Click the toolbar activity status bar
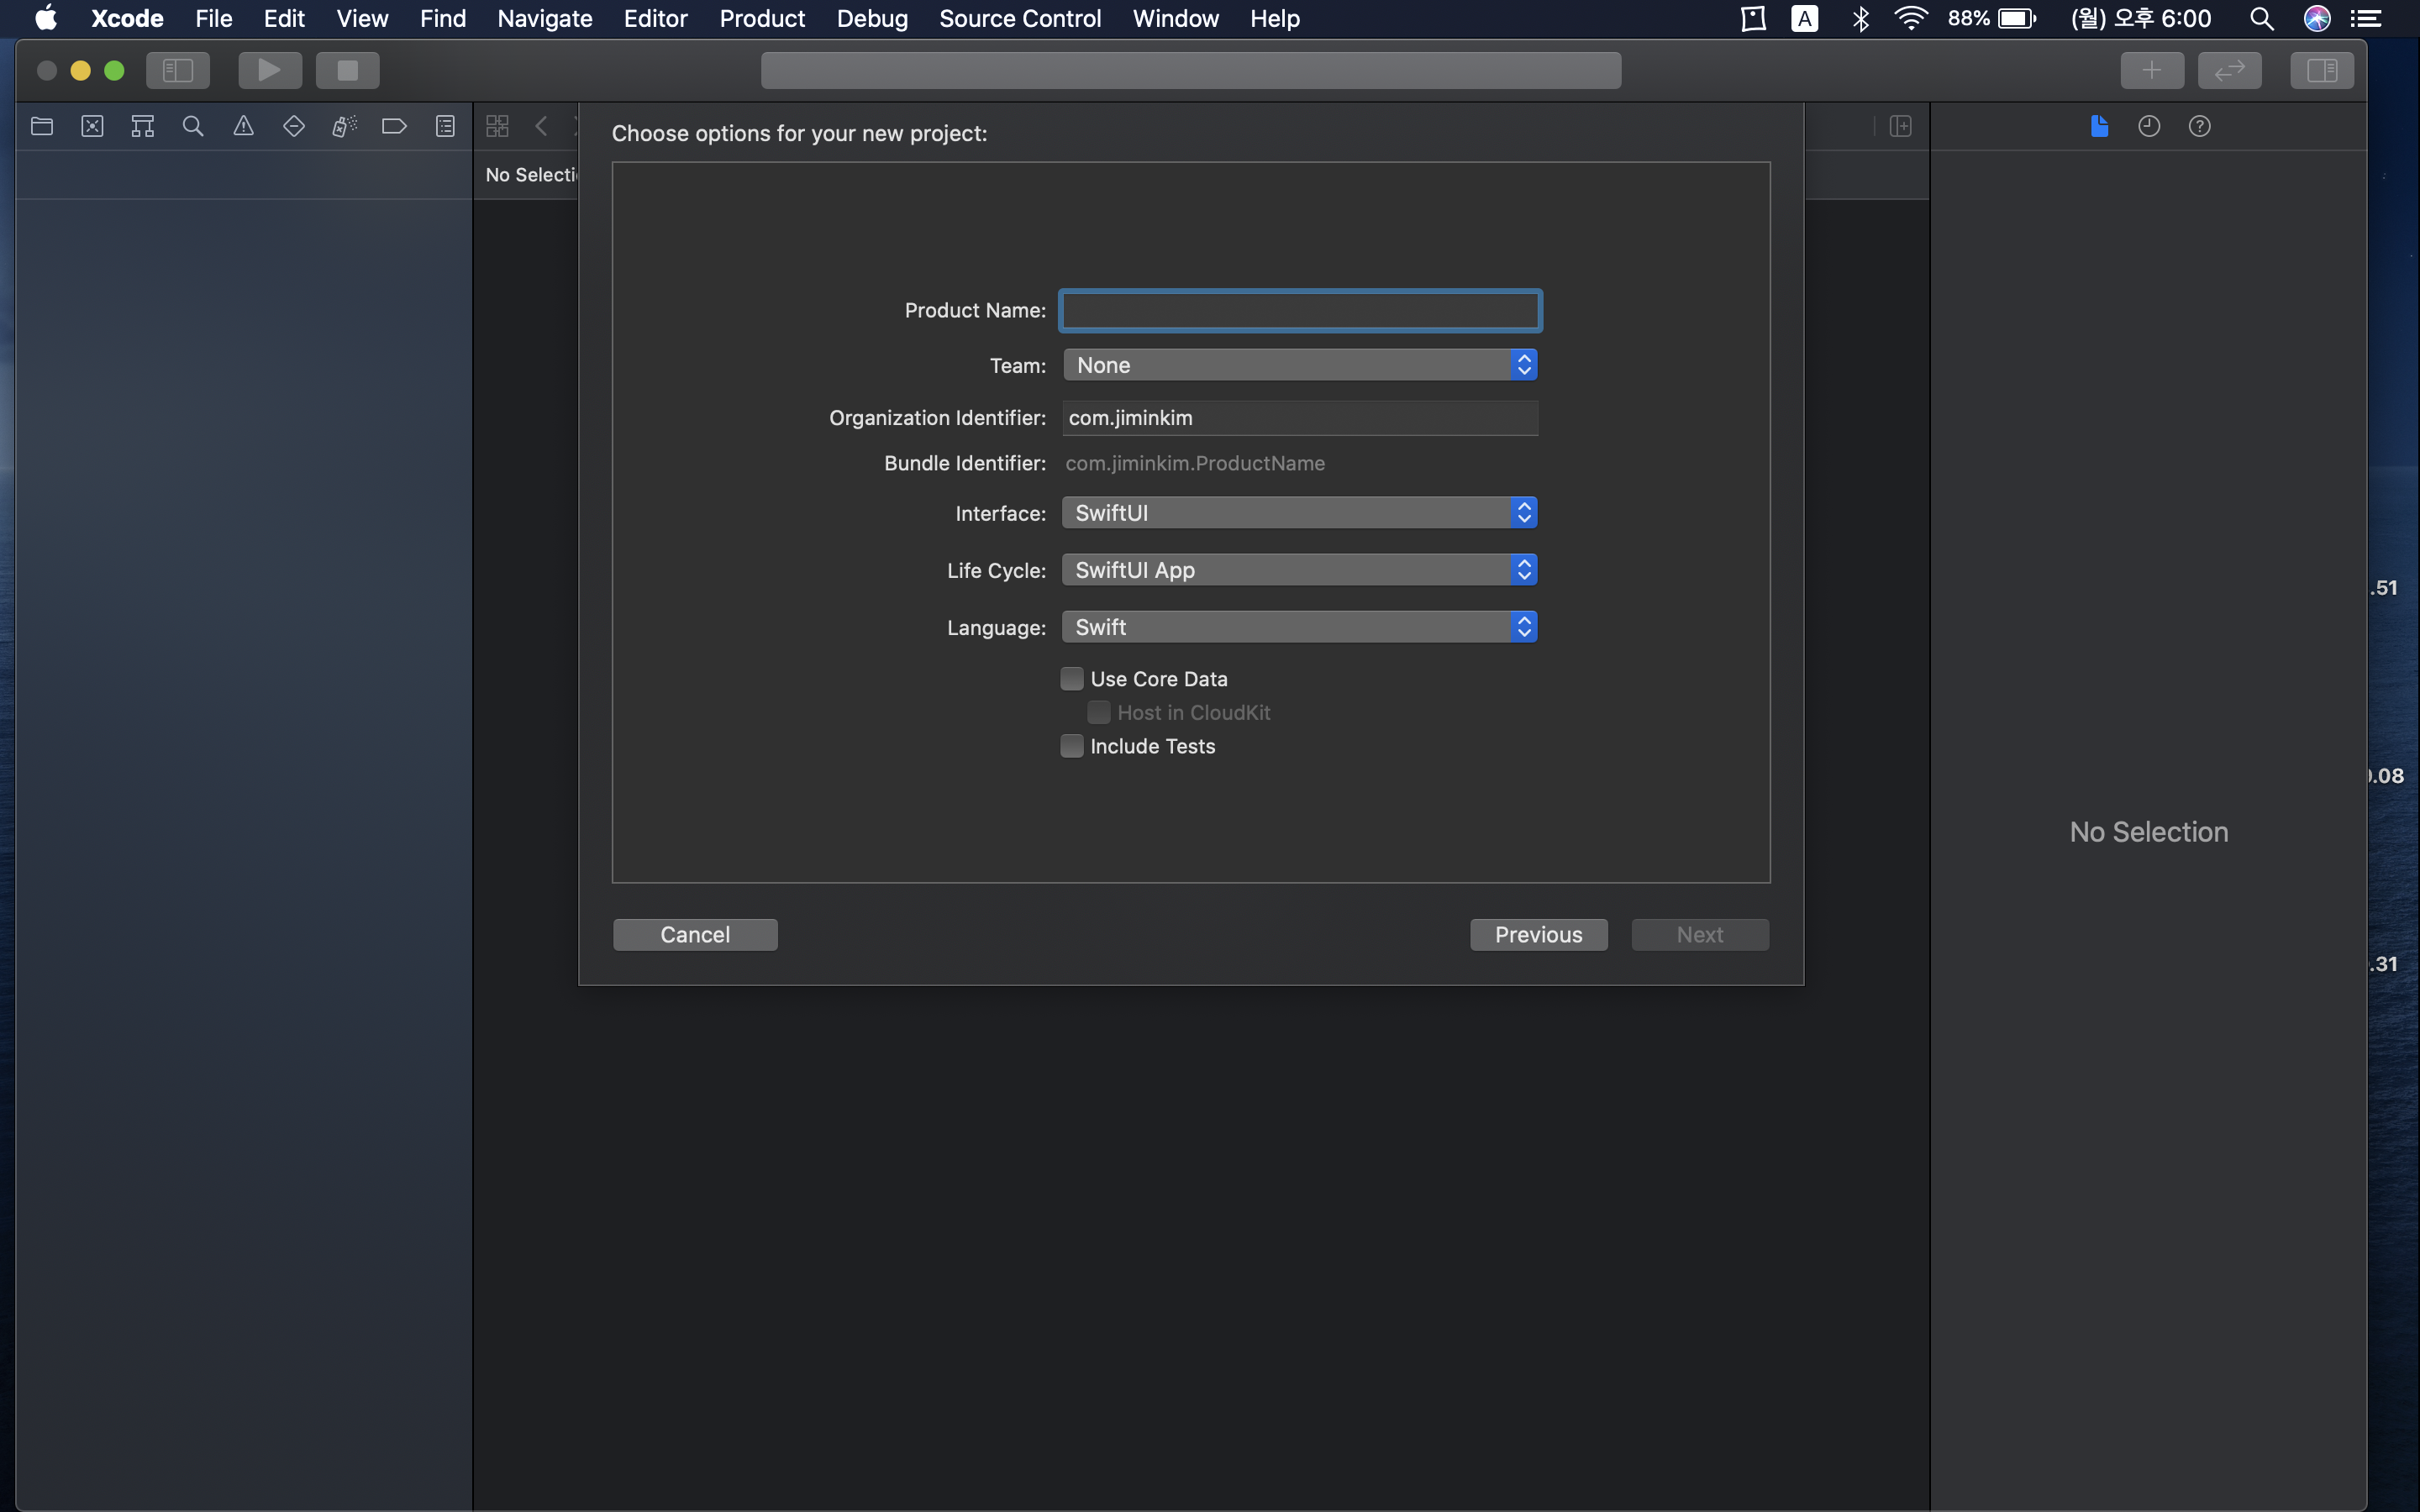2420x1512 pixels. click(x=1190, y=70)
